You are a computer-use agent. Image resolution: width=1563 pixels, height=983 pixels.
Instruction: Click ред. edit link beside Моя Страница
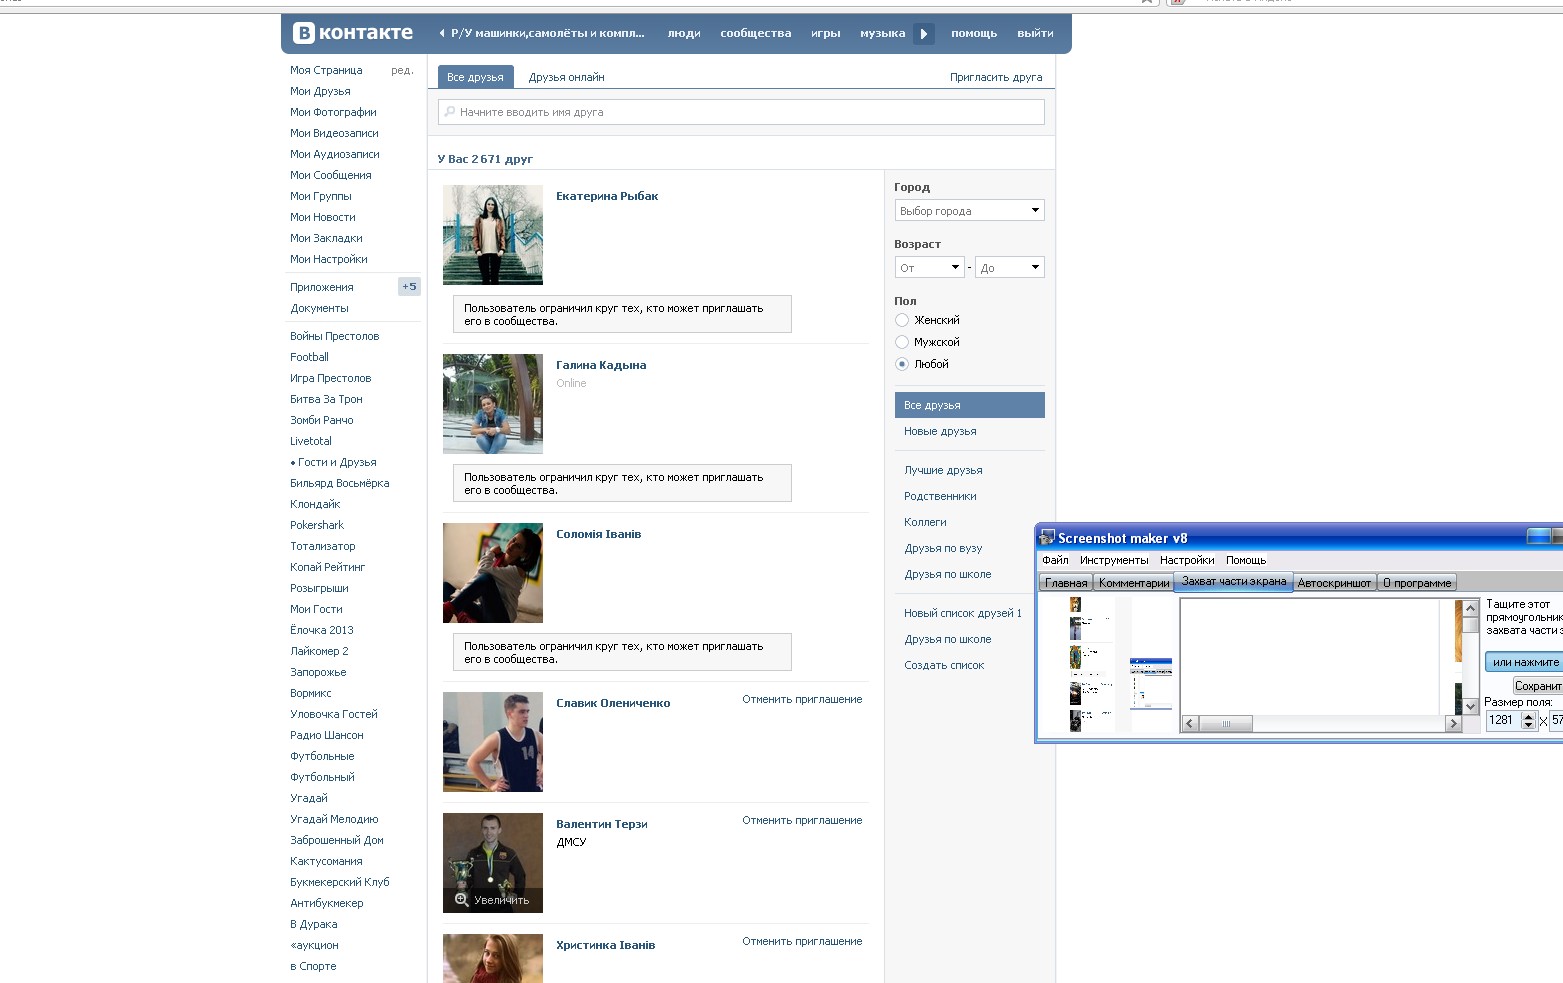point(402,70)
